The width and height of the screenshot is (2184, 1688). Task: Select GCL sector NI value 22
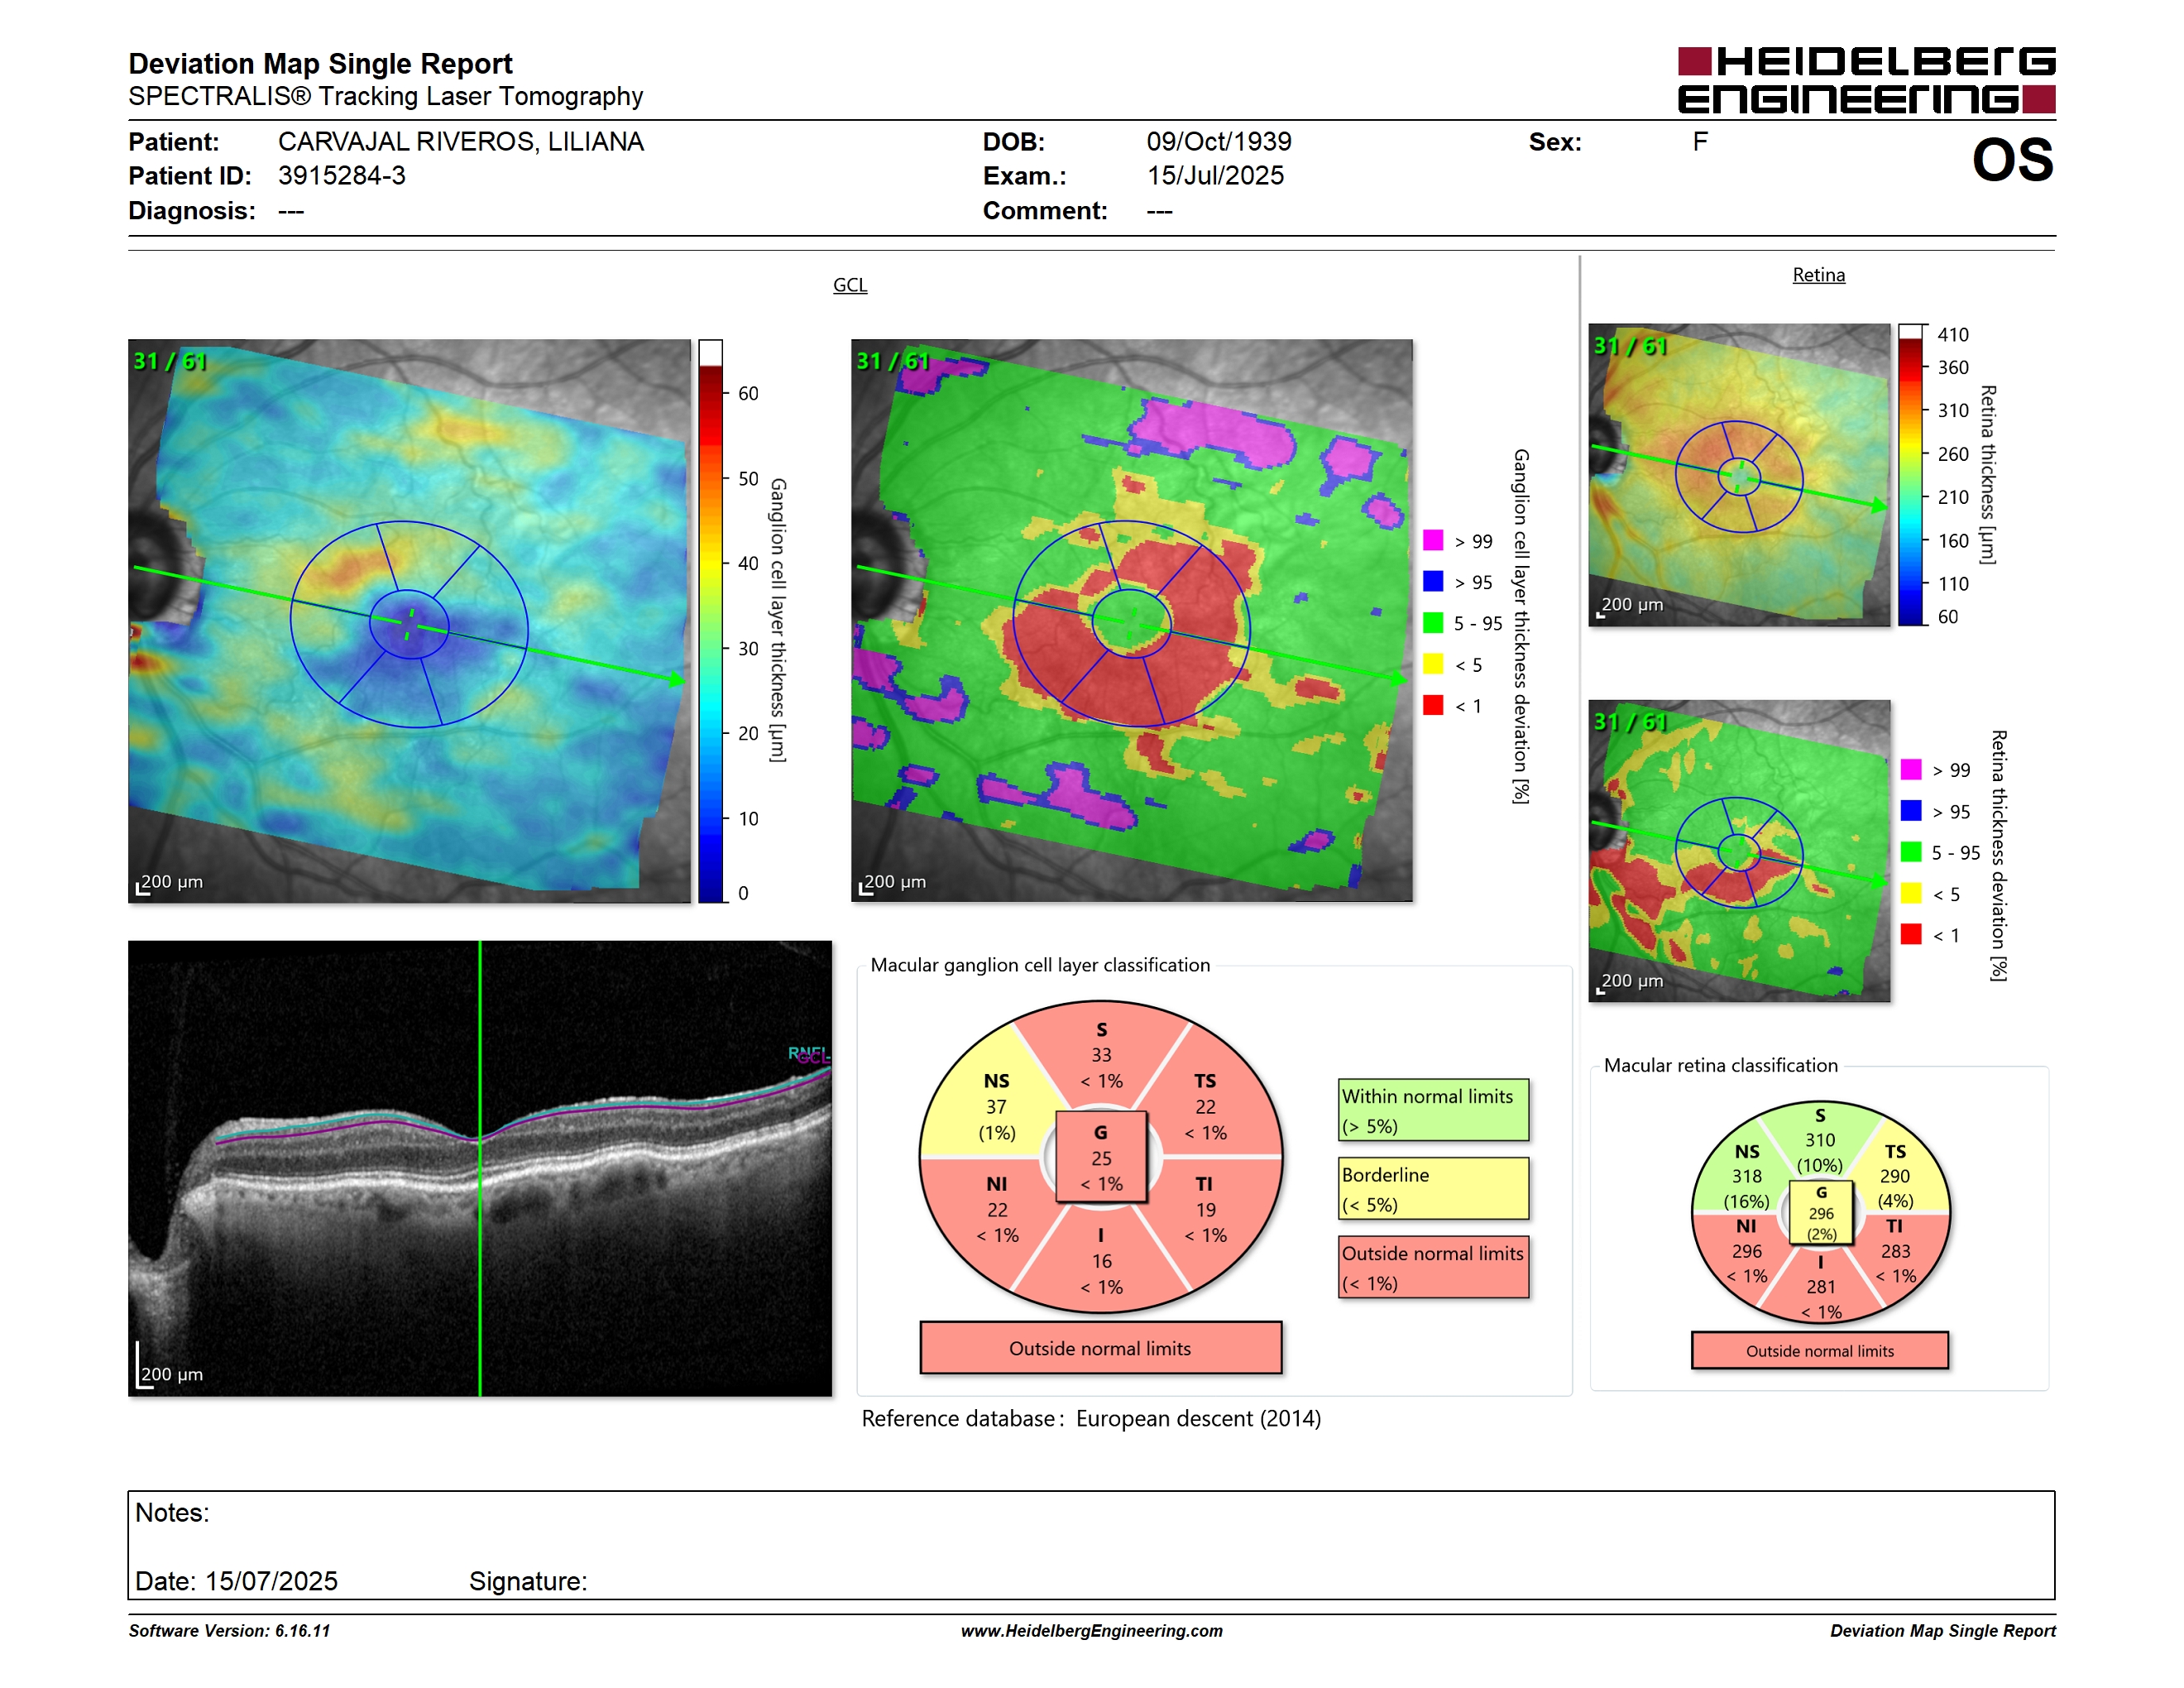click(997, 1210)
